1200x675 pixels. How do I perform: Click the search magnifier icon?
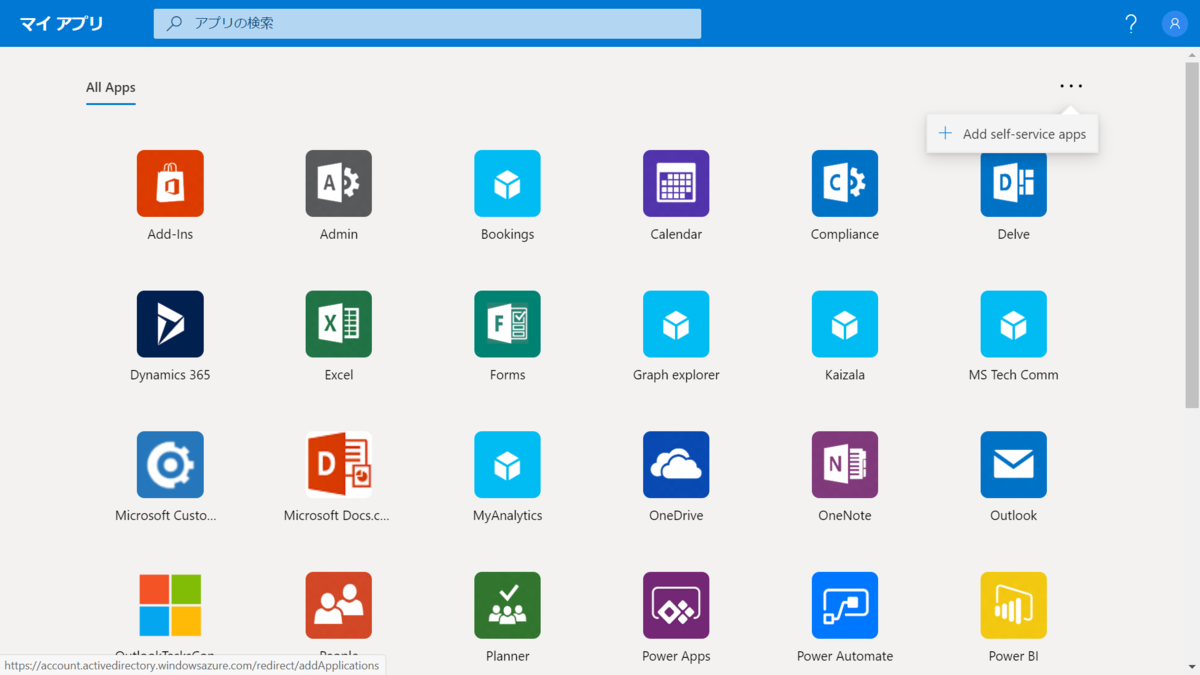tap(174, 23)
